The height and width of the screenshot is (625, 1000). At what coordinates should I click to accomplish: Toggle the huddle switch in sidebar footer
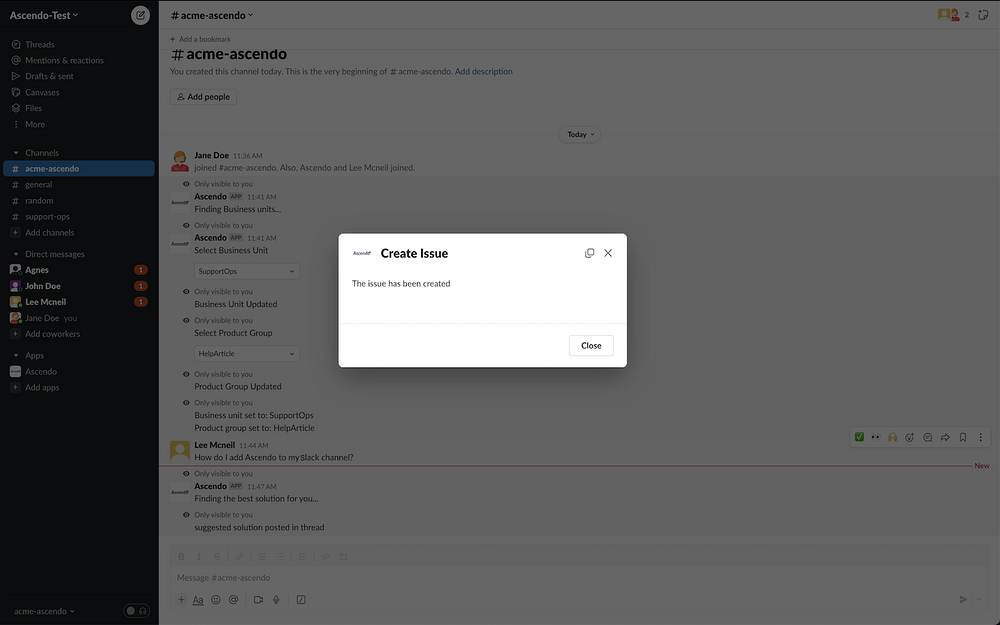tap(136, 611)
